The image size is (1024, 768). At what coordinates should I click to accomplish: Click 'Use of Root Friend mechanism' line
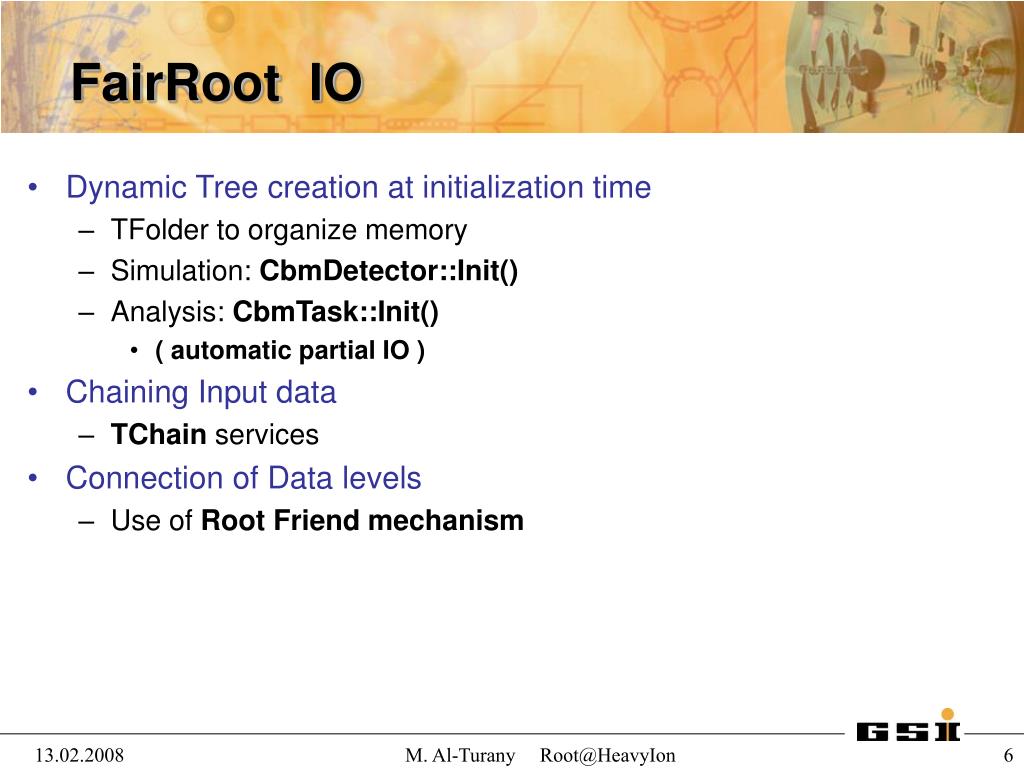(x=317, y=520)
